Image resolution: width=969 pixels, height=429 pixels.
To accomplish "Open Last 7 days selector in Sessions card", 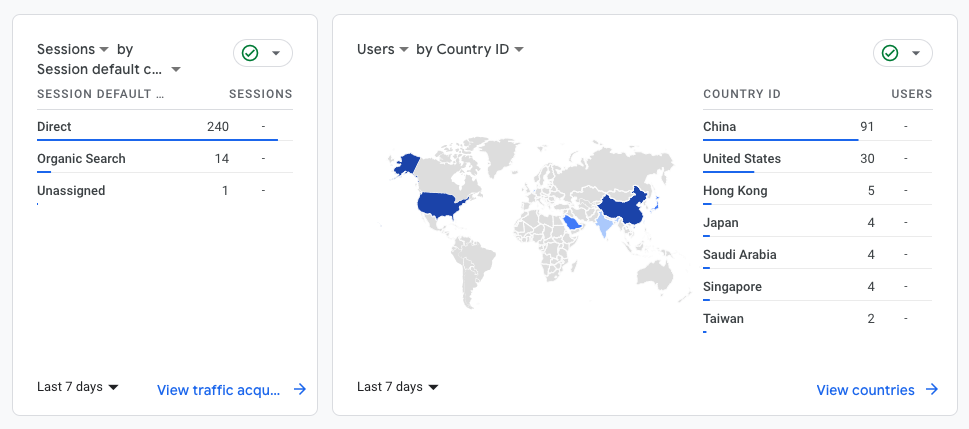I will click(78, 387).
